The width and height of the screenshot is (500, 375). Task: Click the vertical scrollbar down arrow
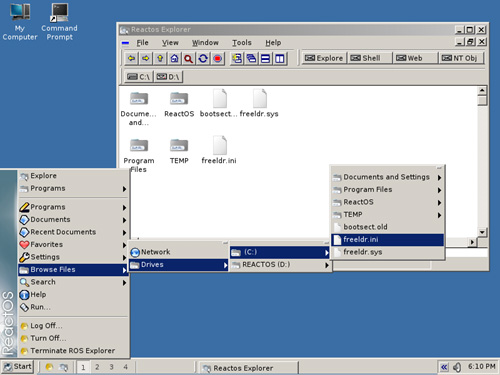point(482,232)
